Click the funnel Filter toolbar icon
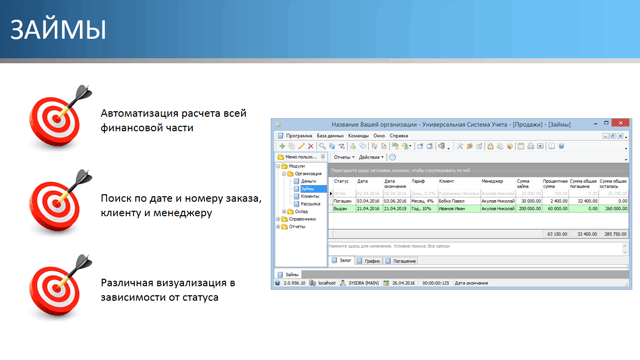Screen dimensions: 640x360 (342, 146)
